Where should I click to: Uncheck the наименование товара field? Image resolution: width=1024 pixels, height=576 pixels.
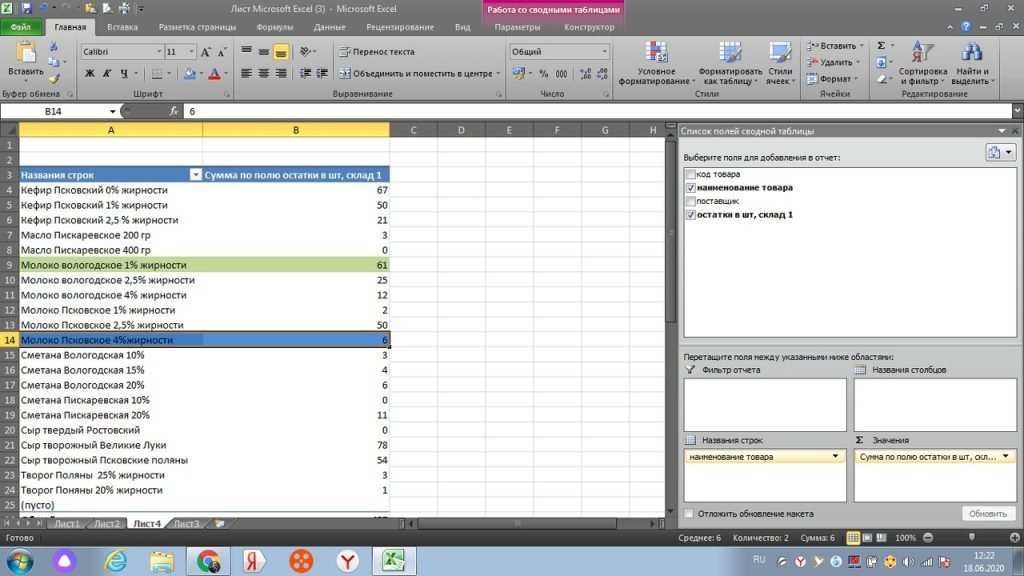pyautogui.click(x=690, y=187)
